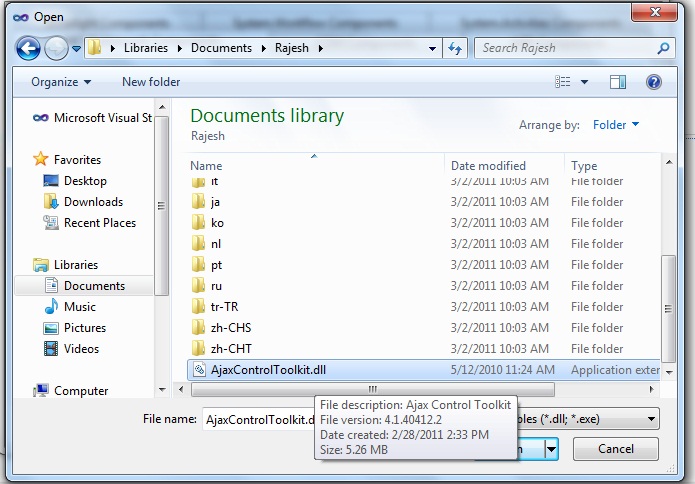The image size is (695, 484).
Task: Select the nl folder
Action: coord(423,244)
